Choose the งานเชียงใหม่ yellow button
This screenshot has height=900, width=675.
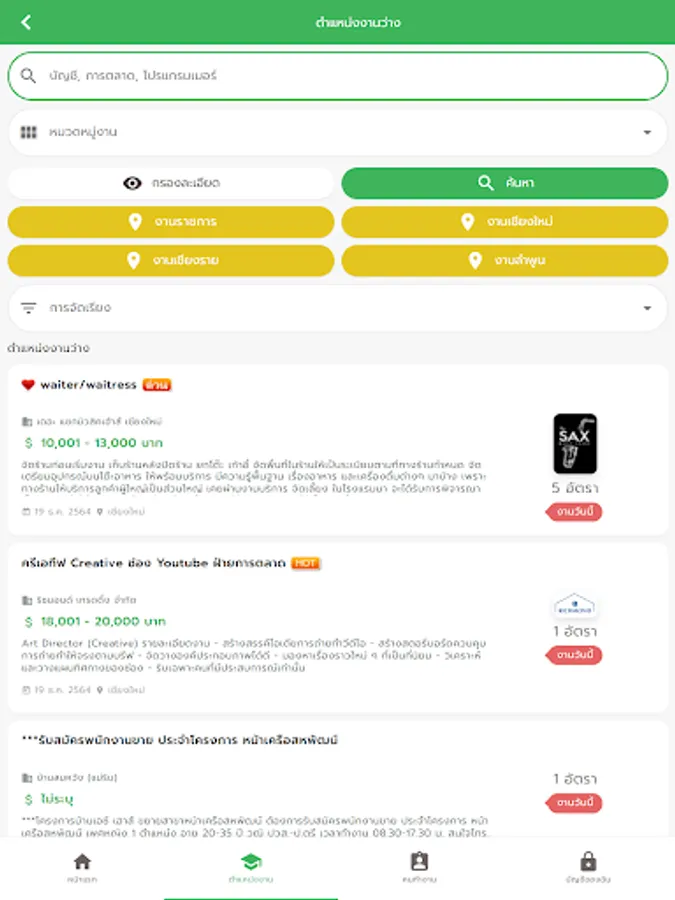[x=504, y=222]
